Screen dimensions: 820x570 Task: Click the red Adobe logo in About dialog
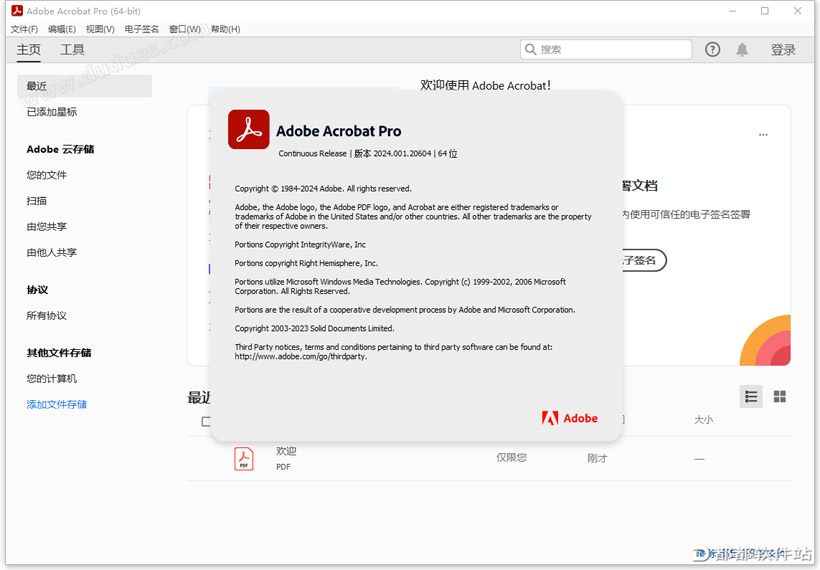pos(570,418)
